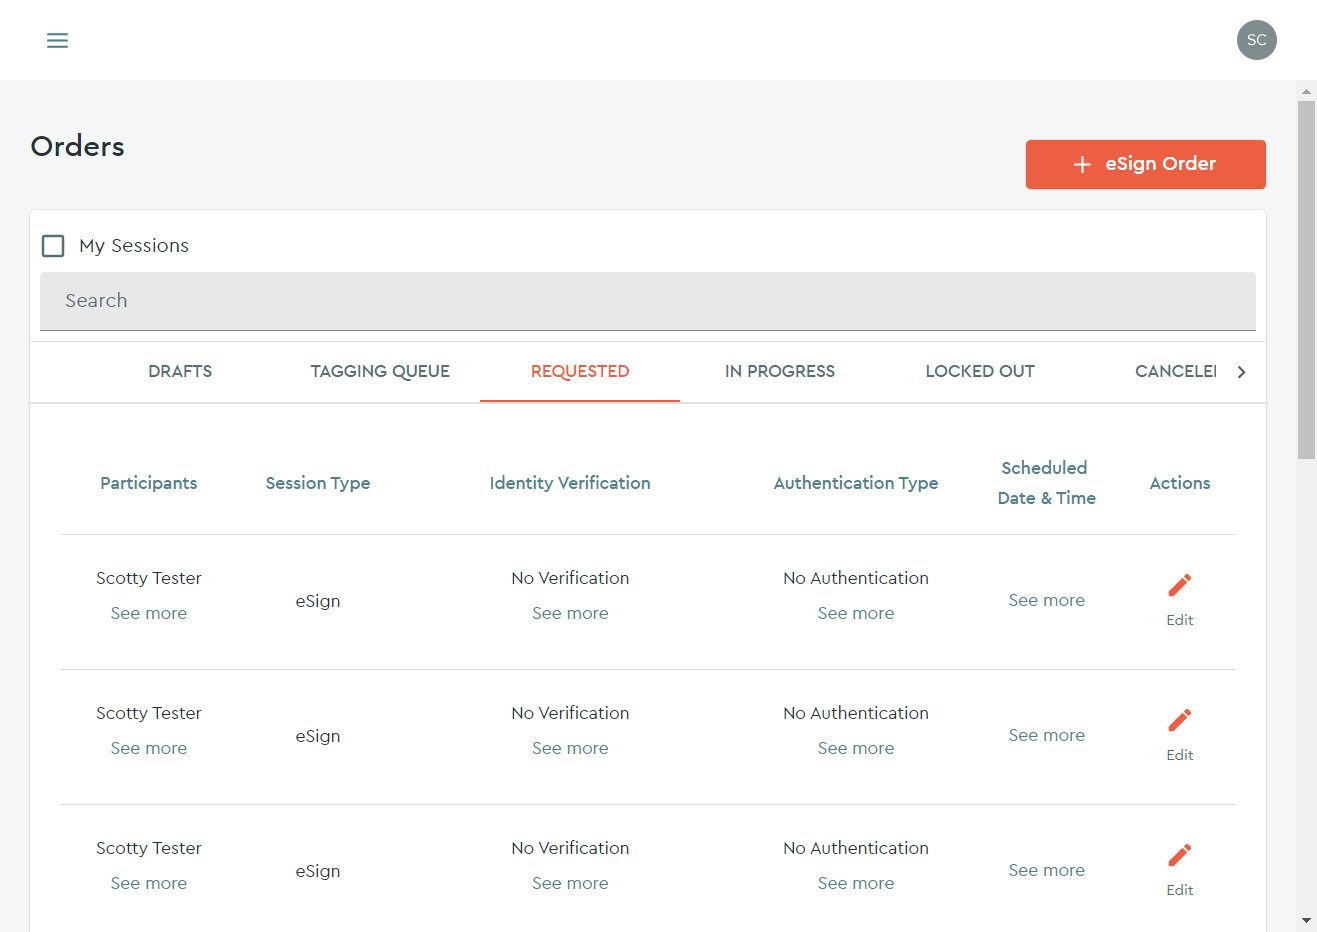Expand See more under first row's participant
Screen dimensions: 1317x932
coord(149,613)
